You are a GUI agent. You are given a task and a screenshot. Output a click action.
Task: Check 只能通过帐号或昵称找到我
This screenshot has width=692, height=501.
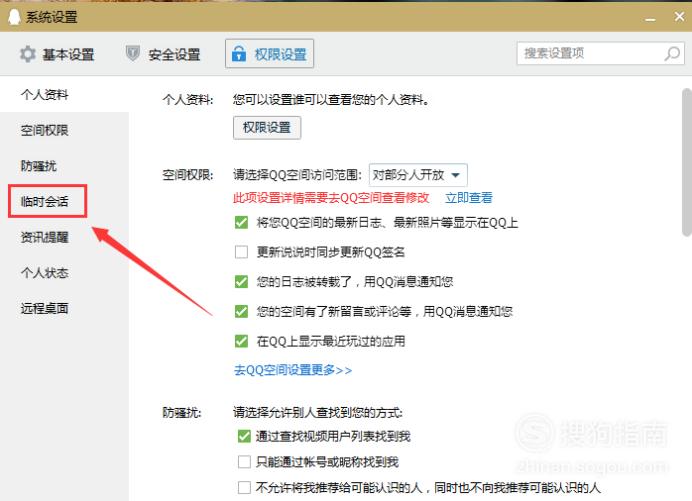[x=244, y=462]
